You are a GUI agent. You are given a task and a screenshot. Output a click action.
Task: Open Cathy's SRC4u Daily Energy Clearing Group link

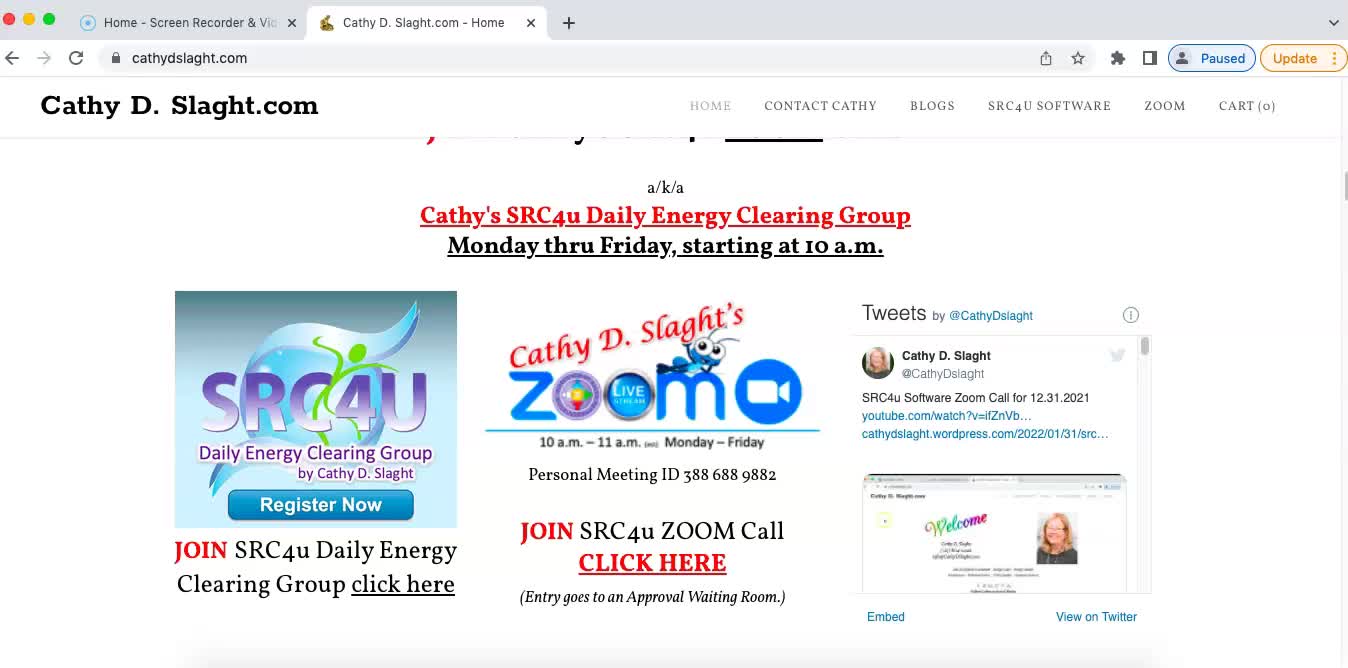[665, 216]
